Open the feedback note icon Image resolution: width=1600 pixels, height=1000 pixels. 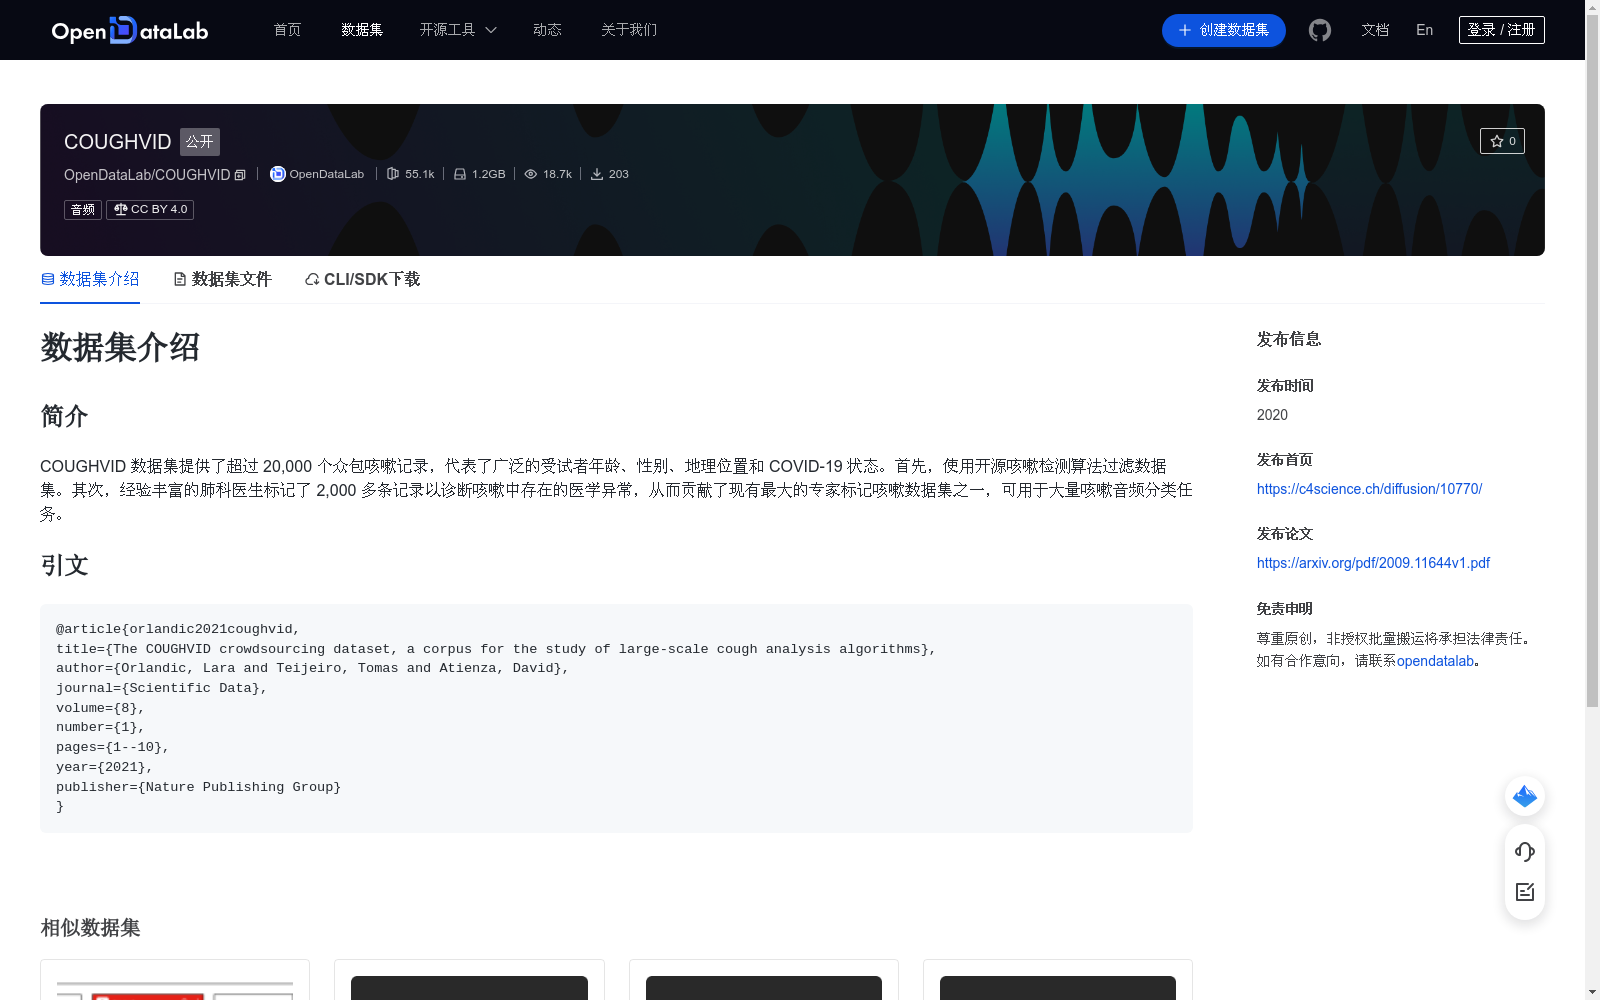click(x=1525, y=892)
